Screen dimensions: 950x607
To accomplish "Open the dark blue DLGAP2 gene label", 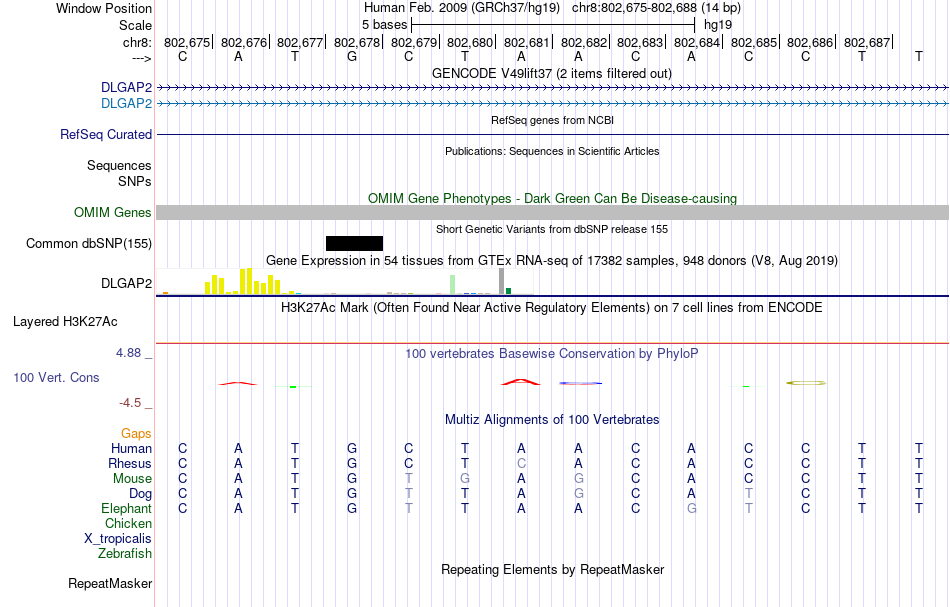I will click(x=126, y=88).
